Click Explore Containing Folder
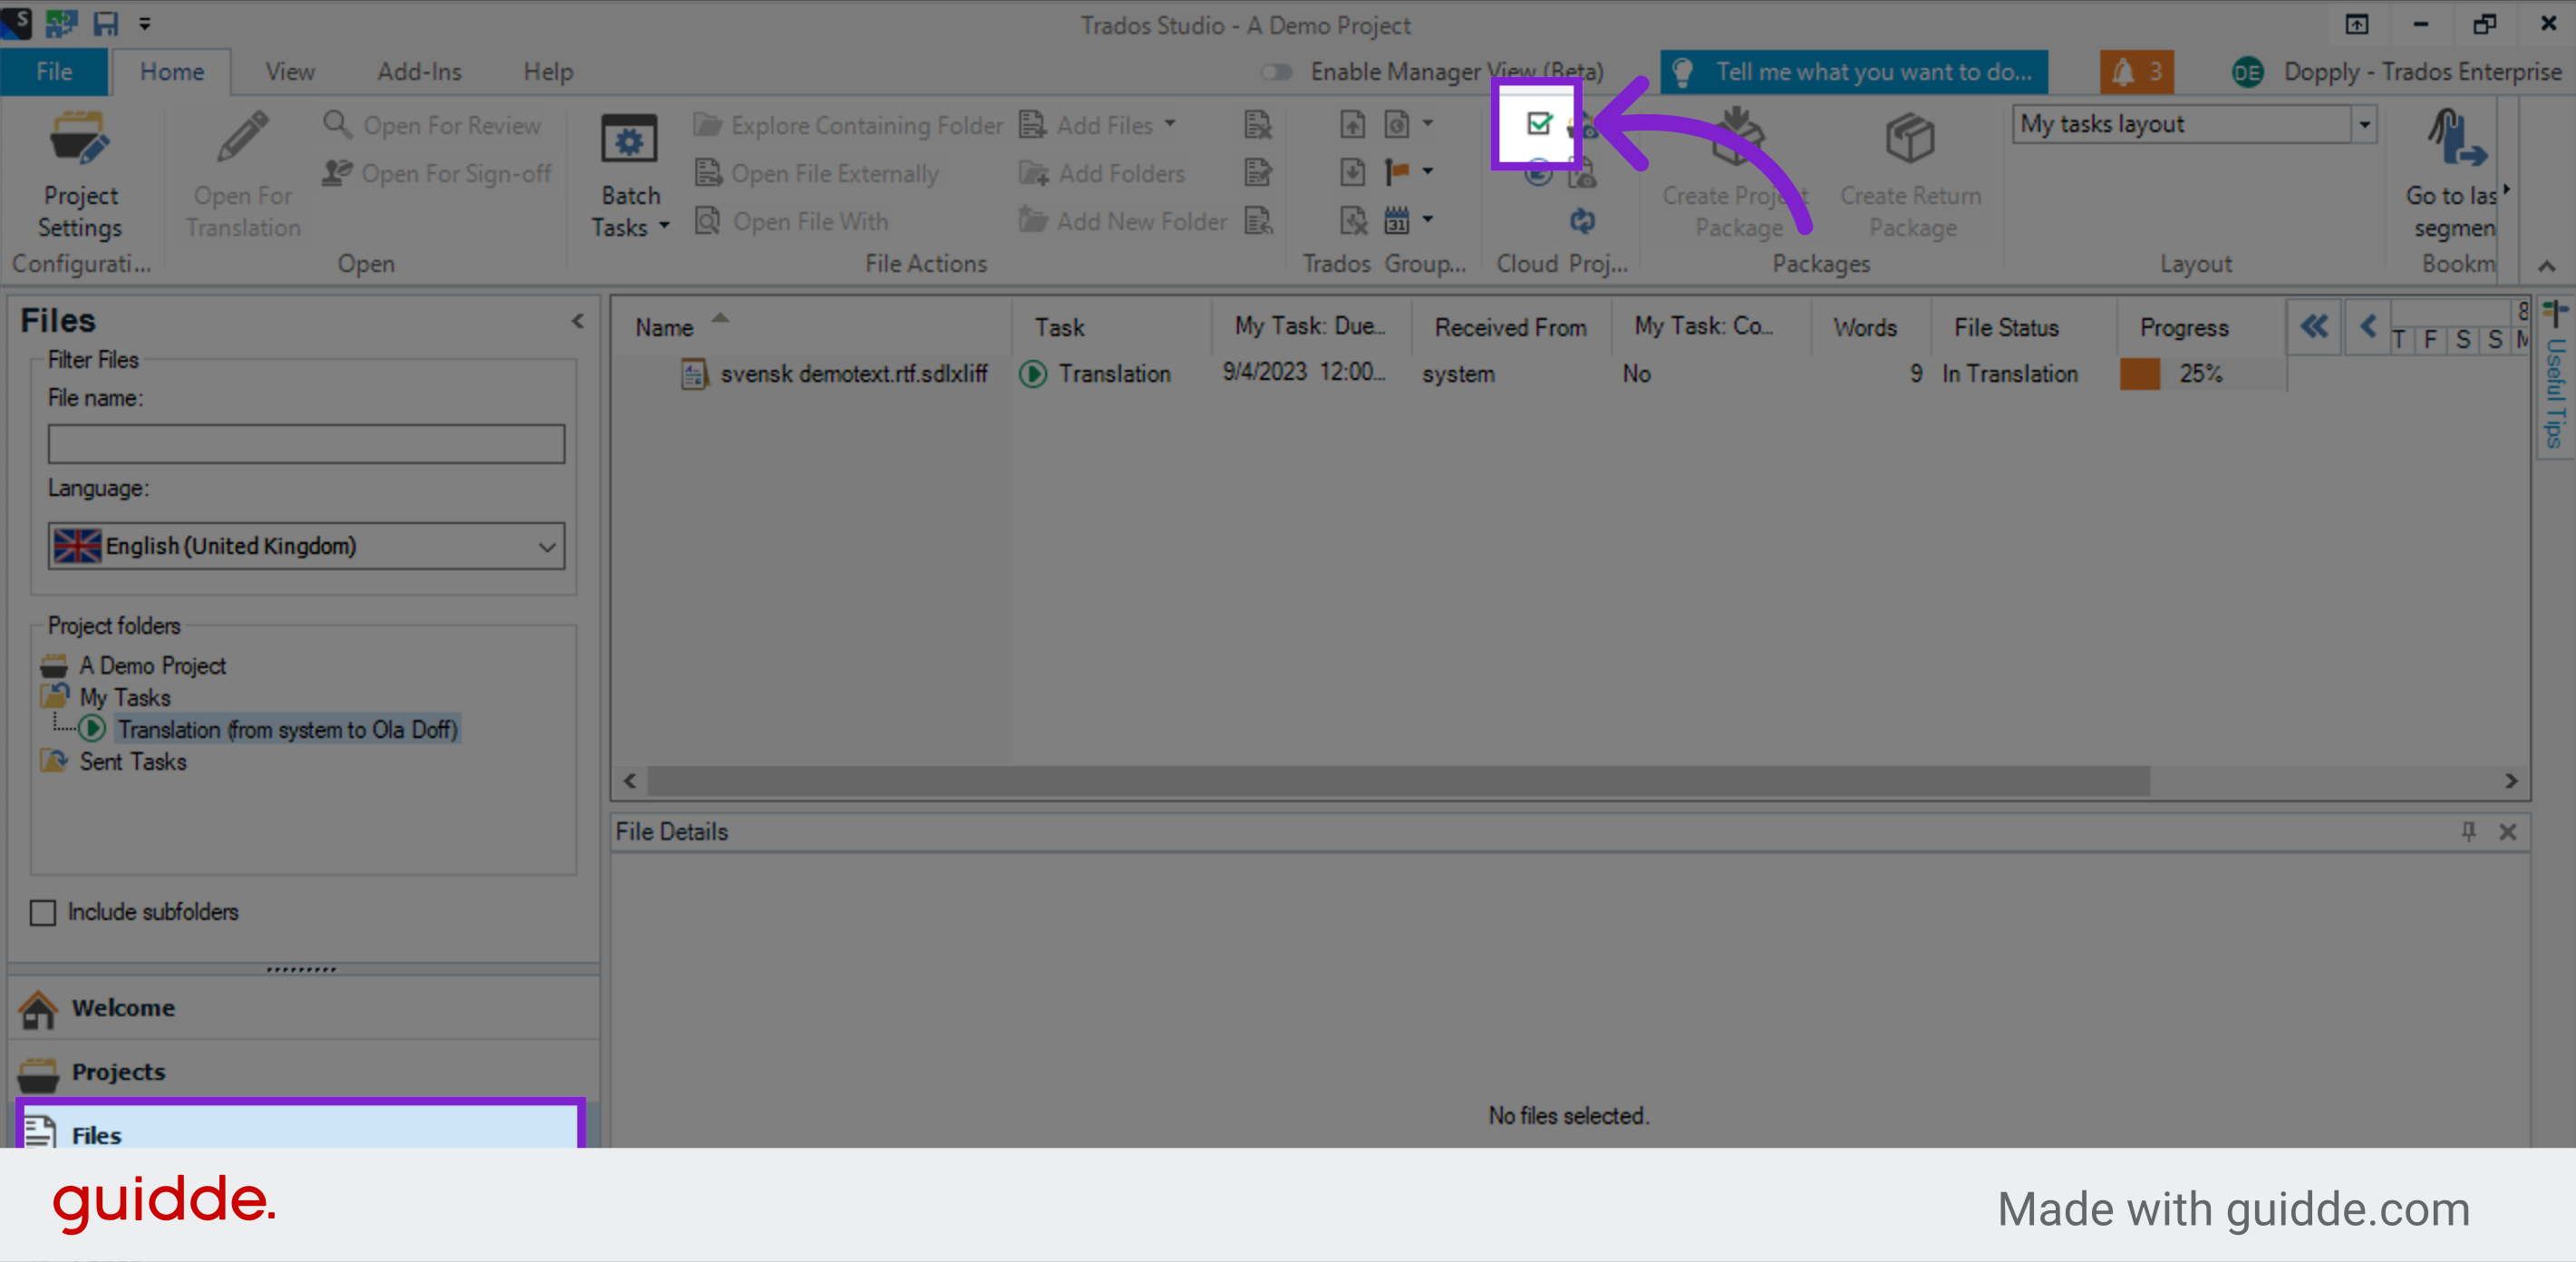Viewport: 2576px width, 1262px height. [x=848, y=125]
